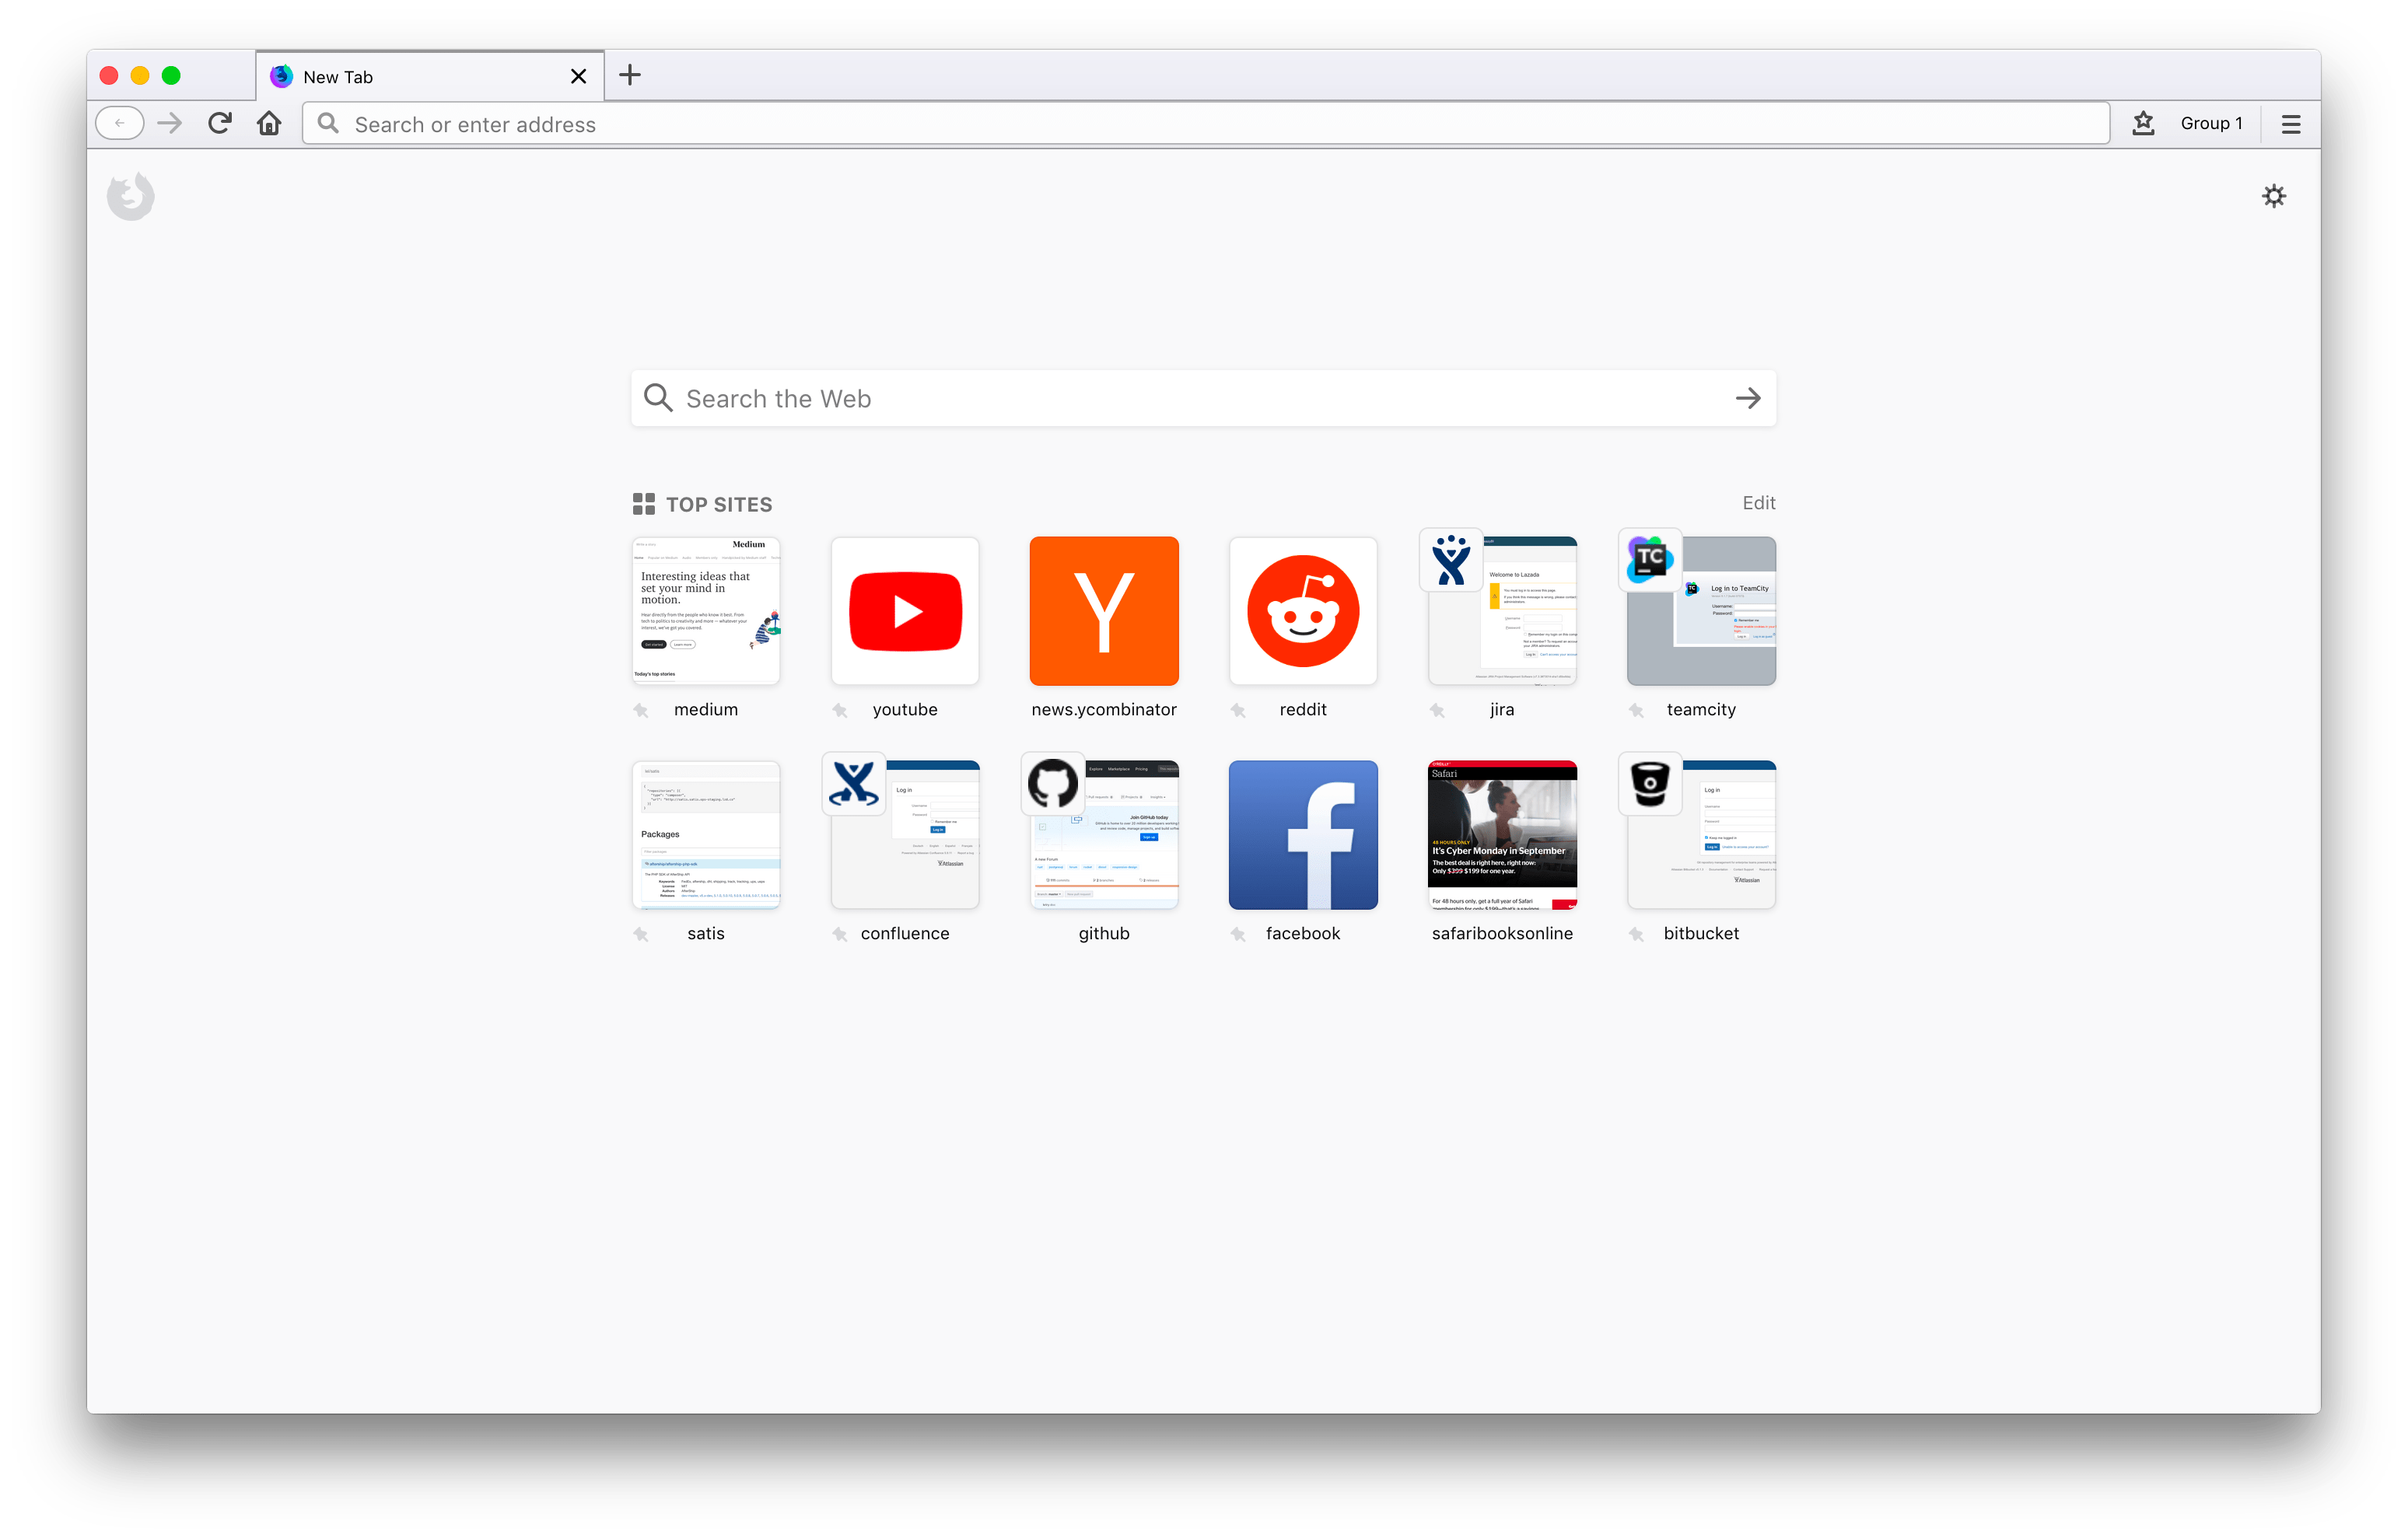Click the back navigation arrow
The height and width of the screenshot is (1538, 2408).
pos(119,123)
